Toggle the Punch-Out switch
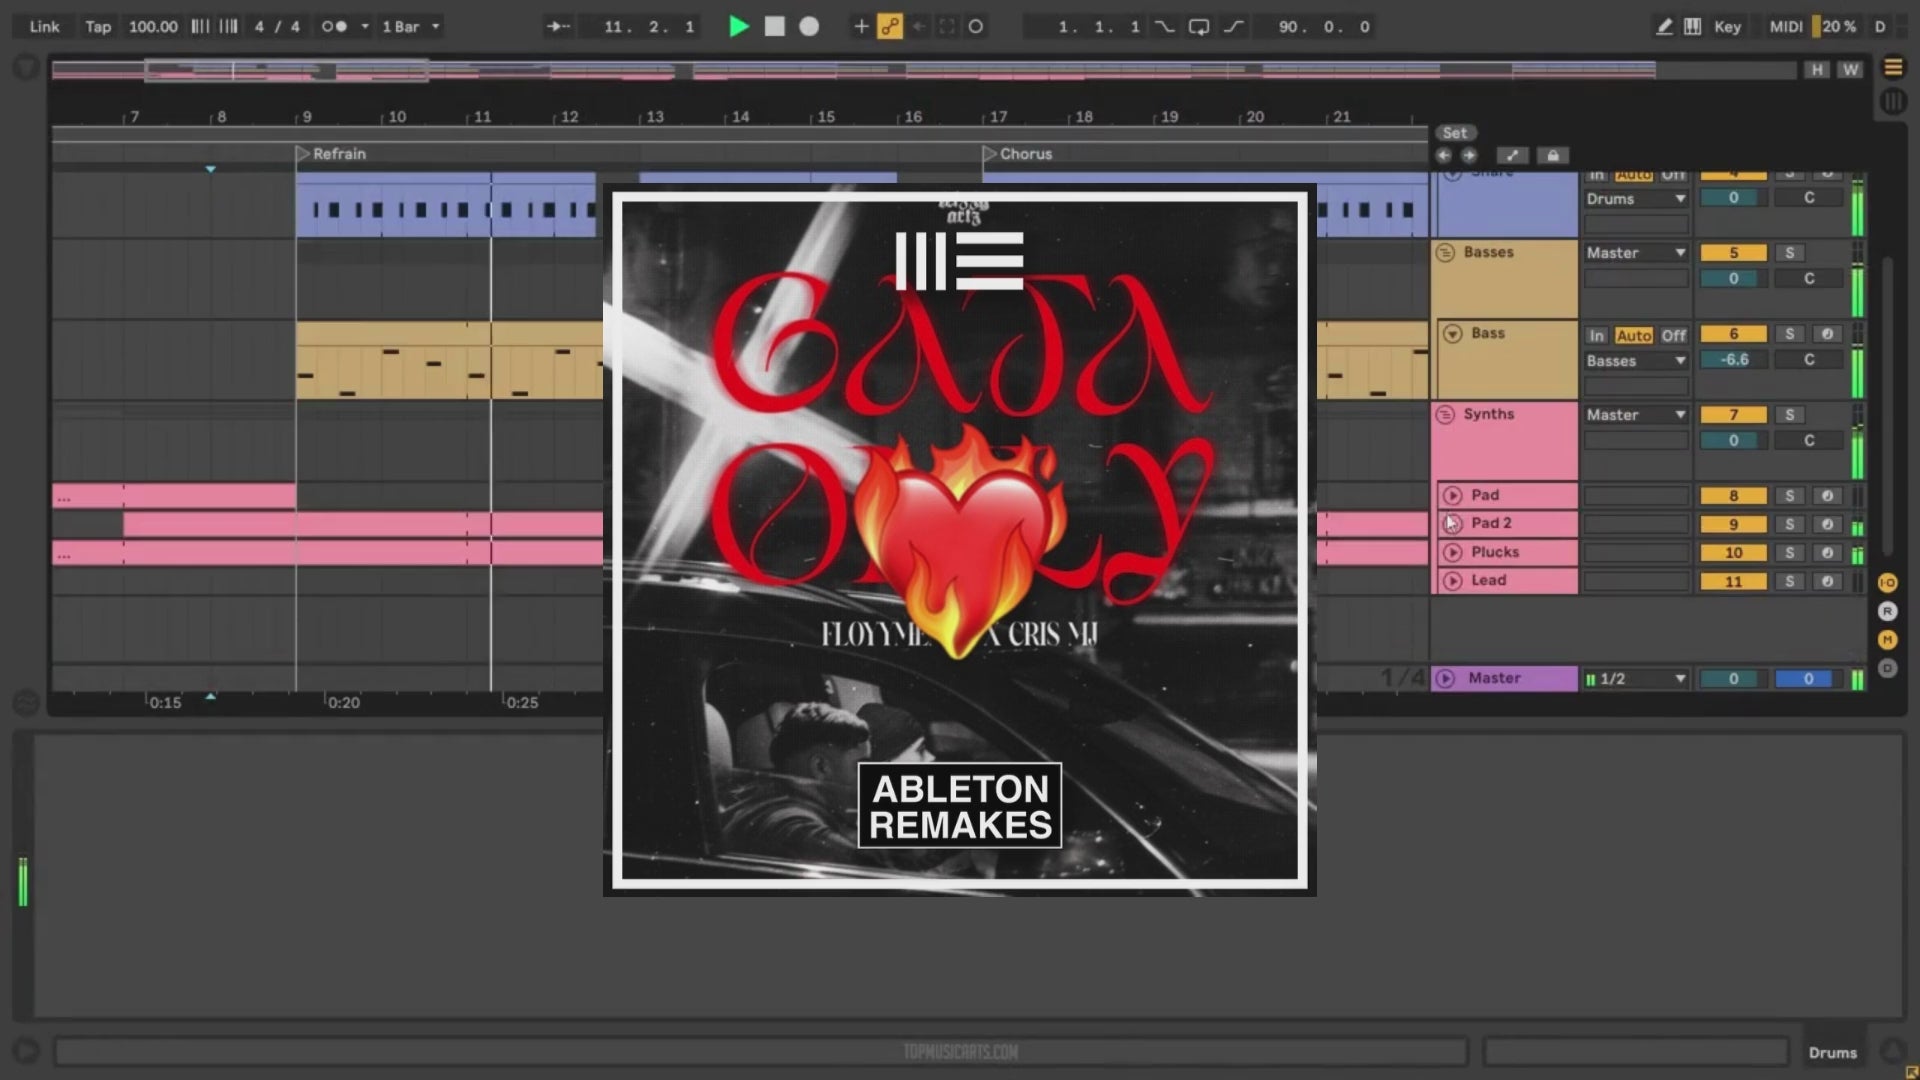This screenshot has width=1920, height=1080. pos(1234,27)
